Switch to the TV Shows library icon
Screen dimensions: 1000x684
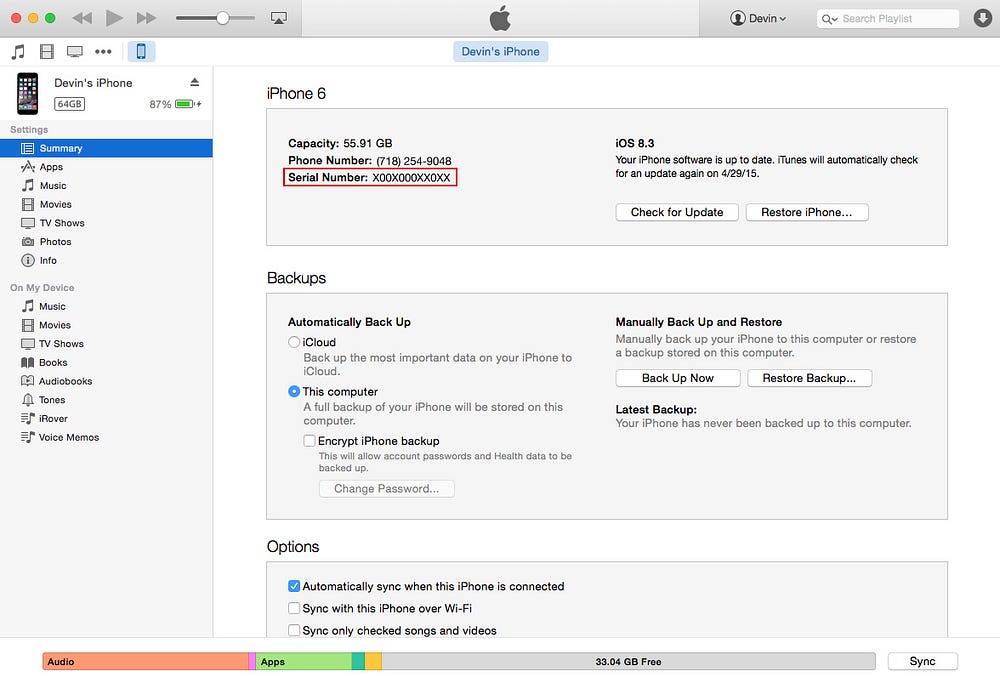[75, 52]
